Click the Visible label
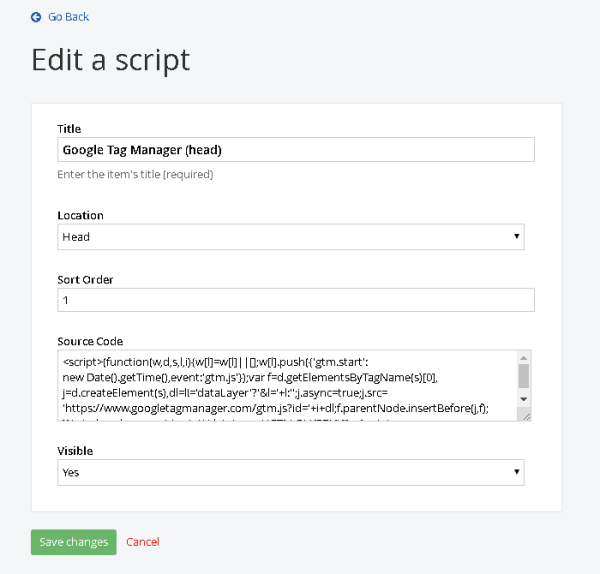 click(75, 451)
